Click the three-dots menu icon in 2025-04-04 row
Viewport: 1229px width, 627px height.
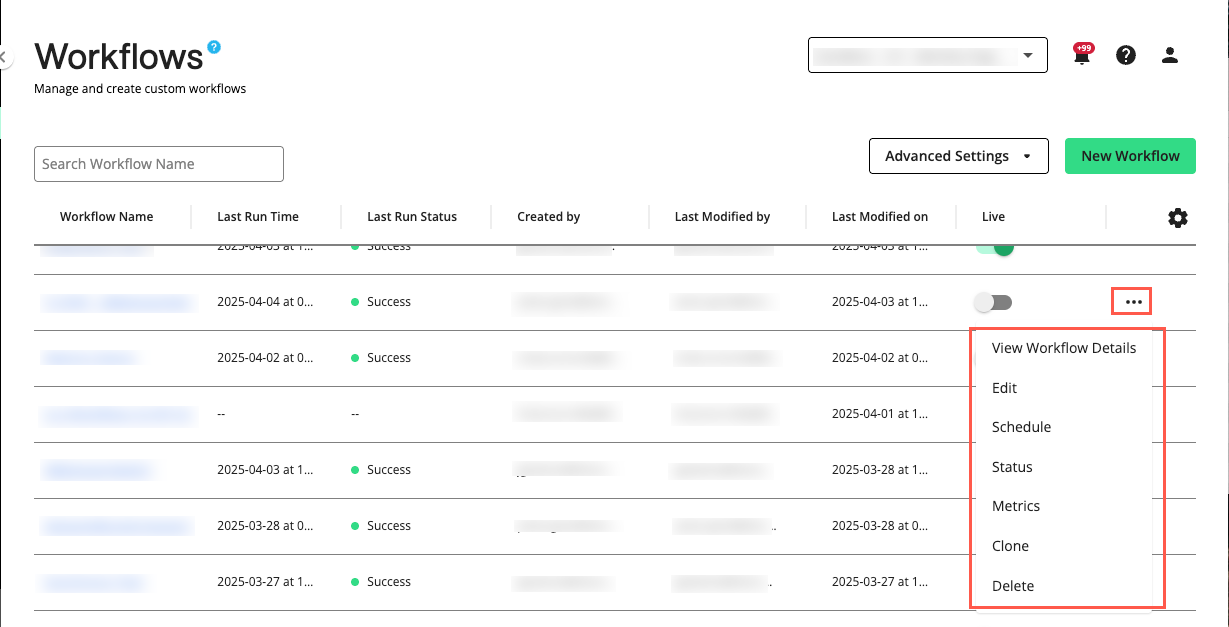coord(1132,301)
